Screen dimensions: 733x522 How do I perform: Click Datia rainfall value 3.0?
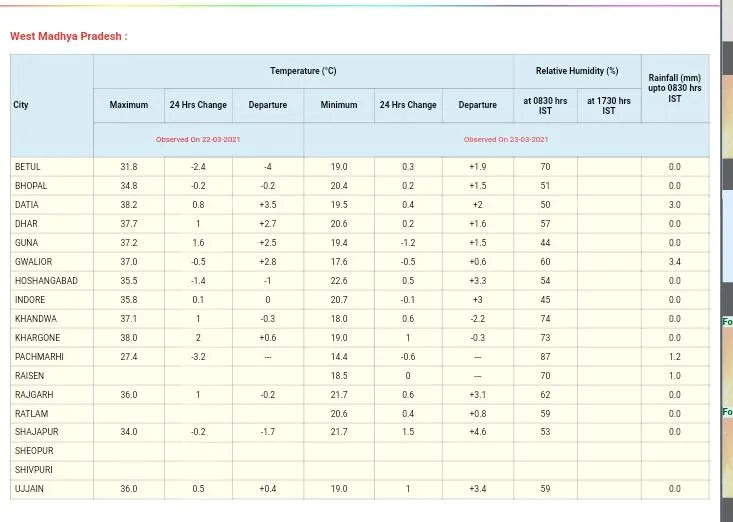(x=675, y=205)
